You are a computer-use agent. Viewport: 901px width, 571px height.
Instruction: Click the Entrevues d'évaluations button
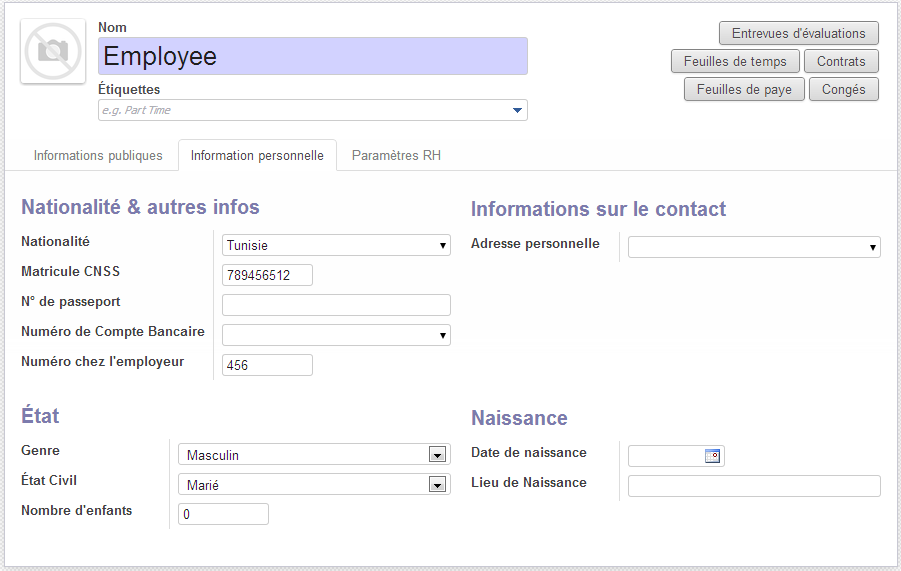point(798,33)
